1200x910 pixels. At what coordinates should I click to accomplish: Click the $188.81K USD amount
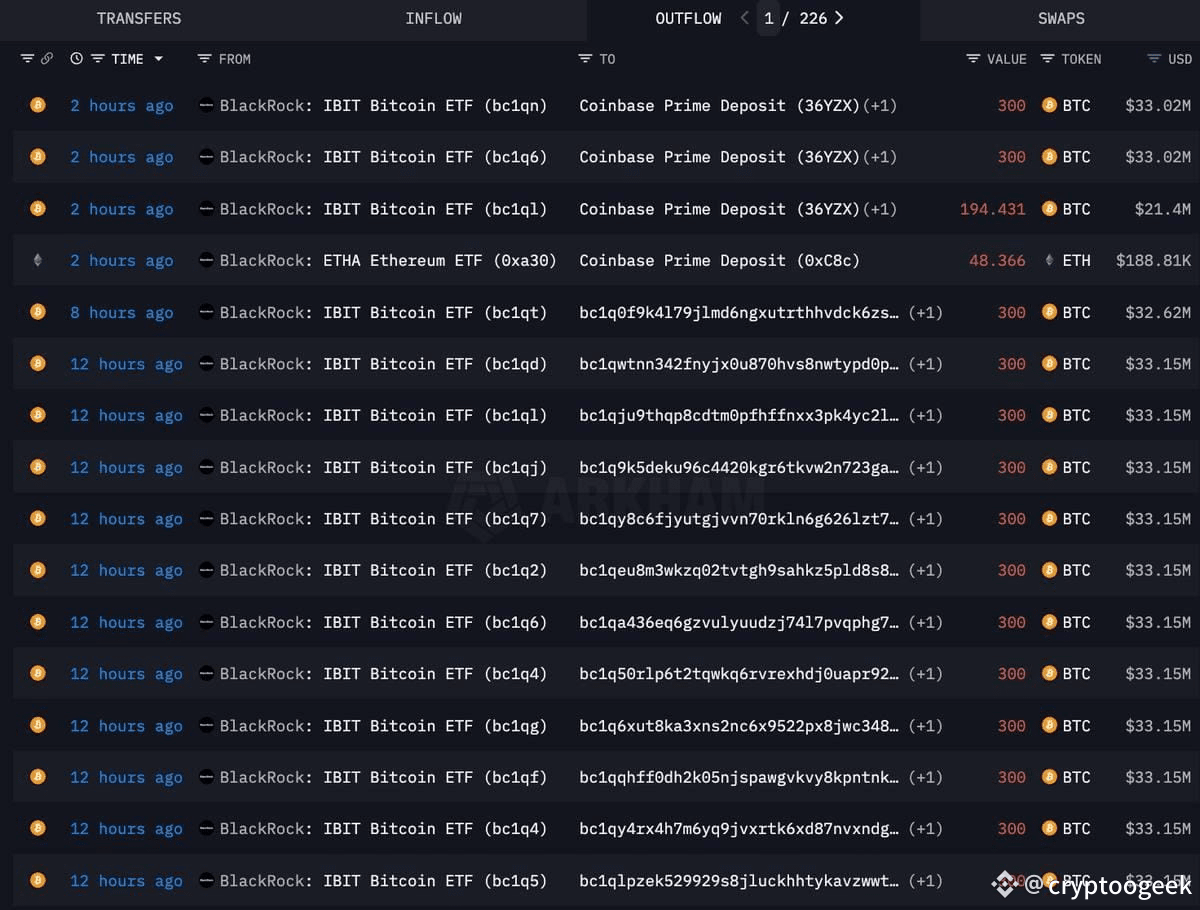tap(1153, 260)
